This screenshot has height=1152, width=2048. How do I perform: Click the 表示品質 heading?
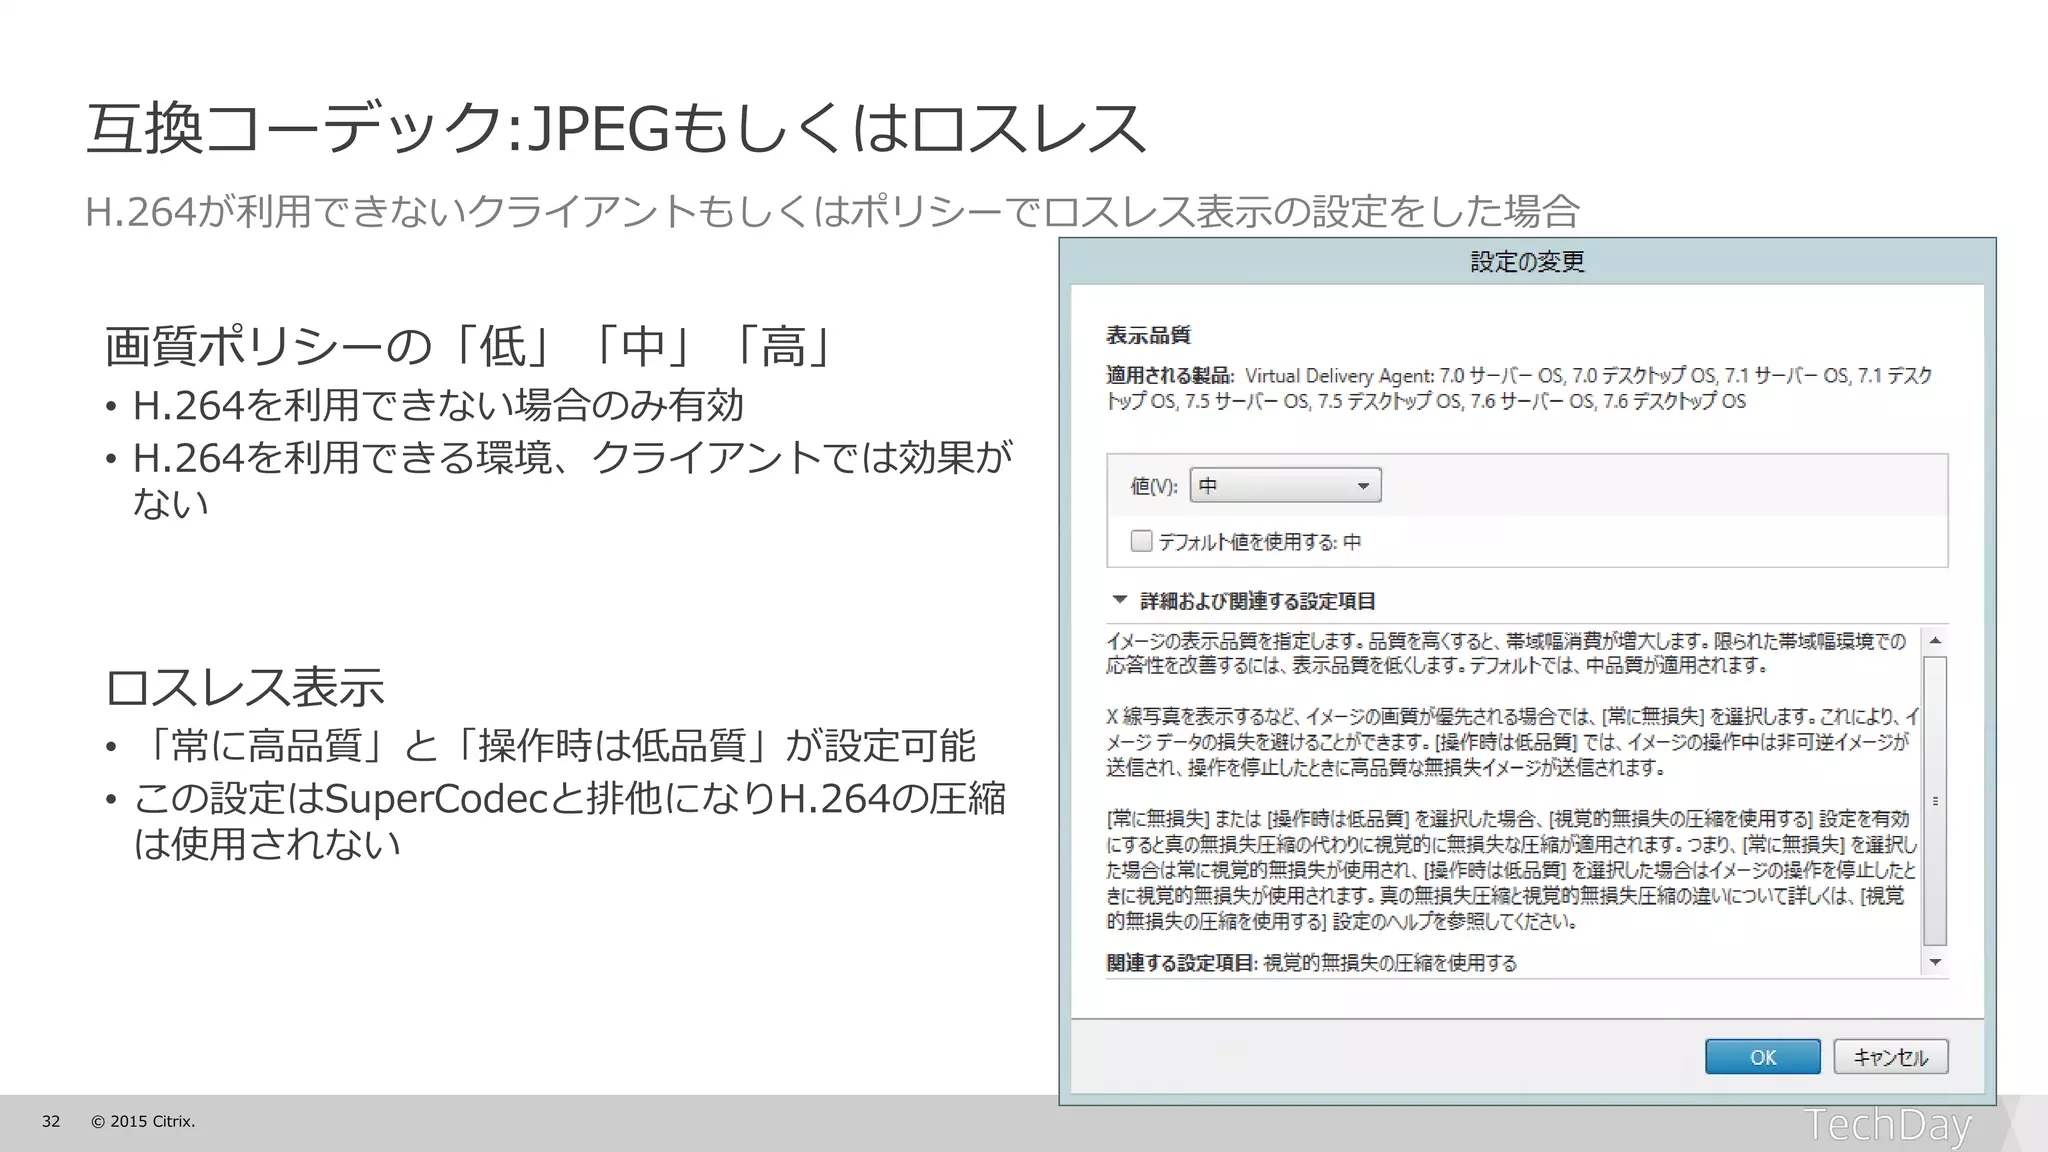(x=1148, y=335)
